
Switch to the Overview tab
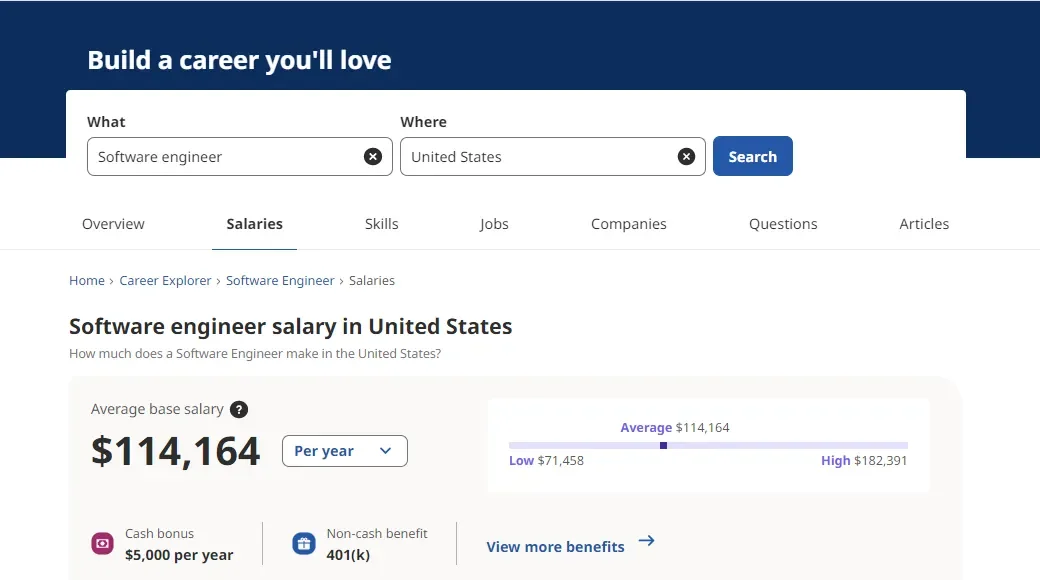click(113, 224)
